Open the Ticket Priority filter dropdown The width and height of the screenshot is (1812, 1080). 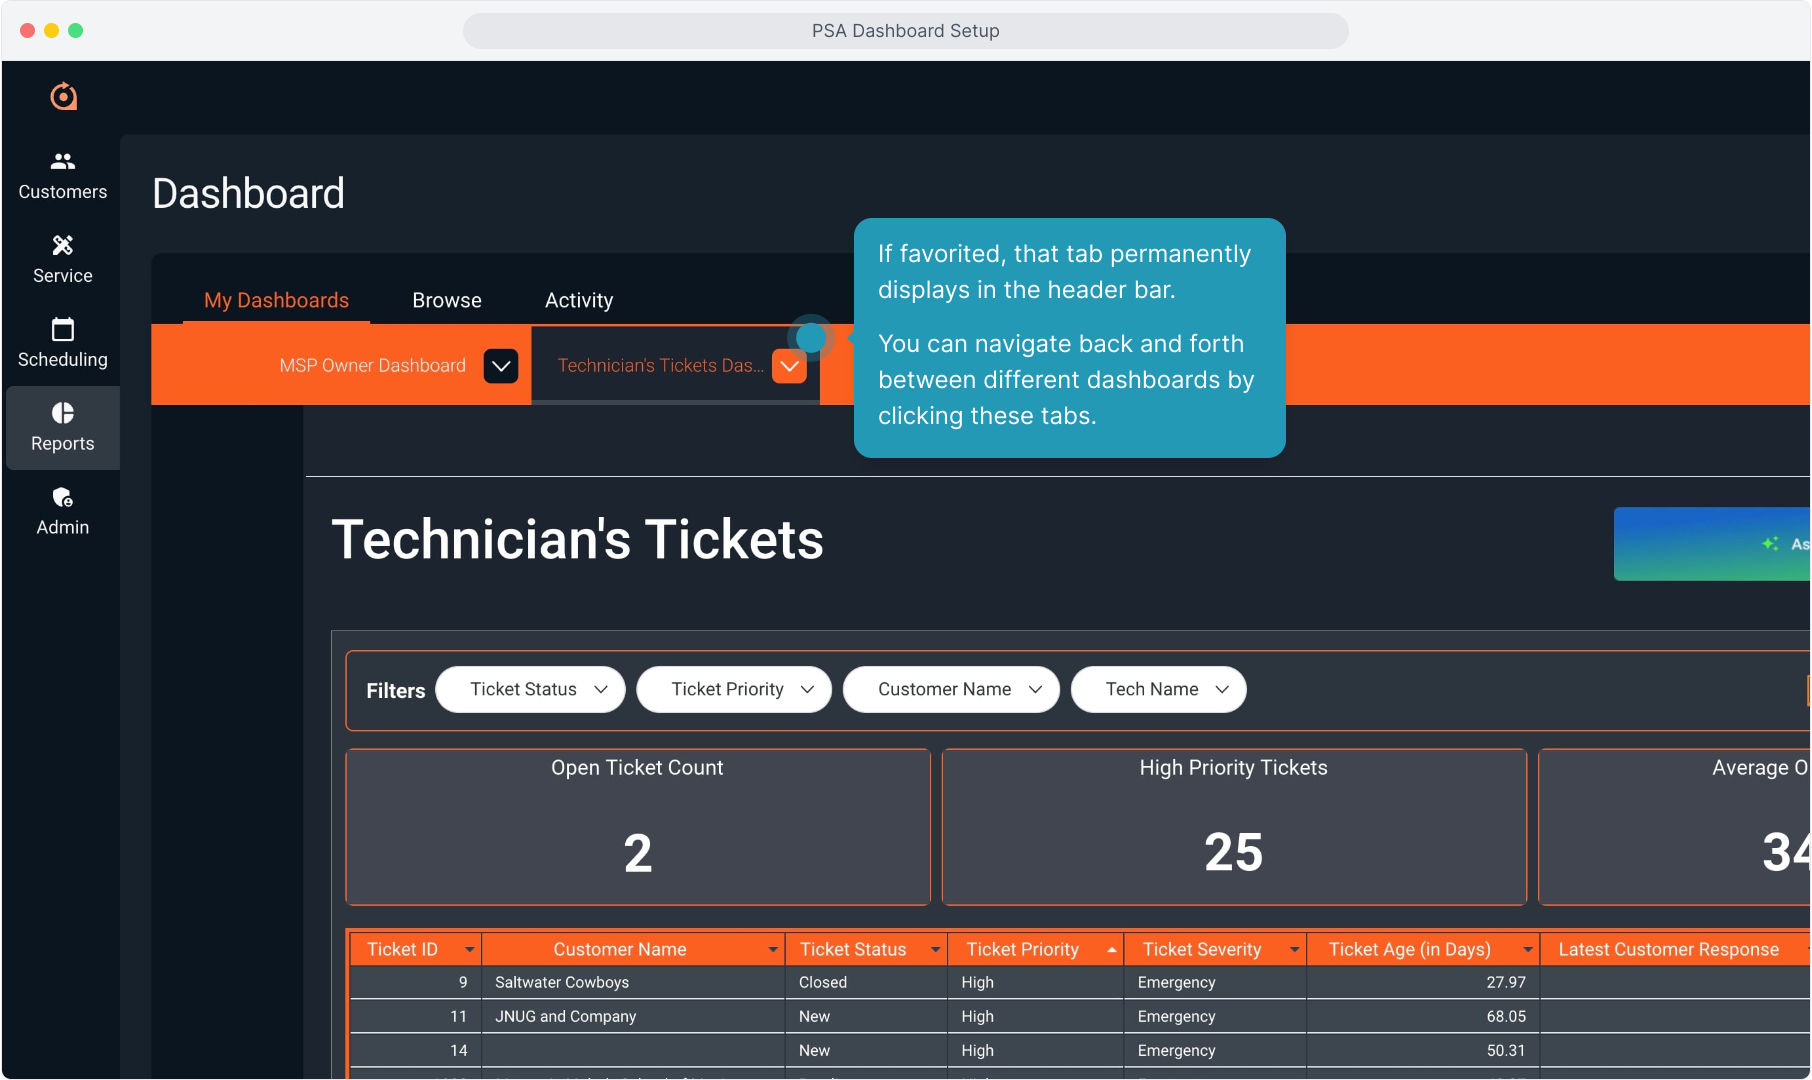(x=733, y=690)
